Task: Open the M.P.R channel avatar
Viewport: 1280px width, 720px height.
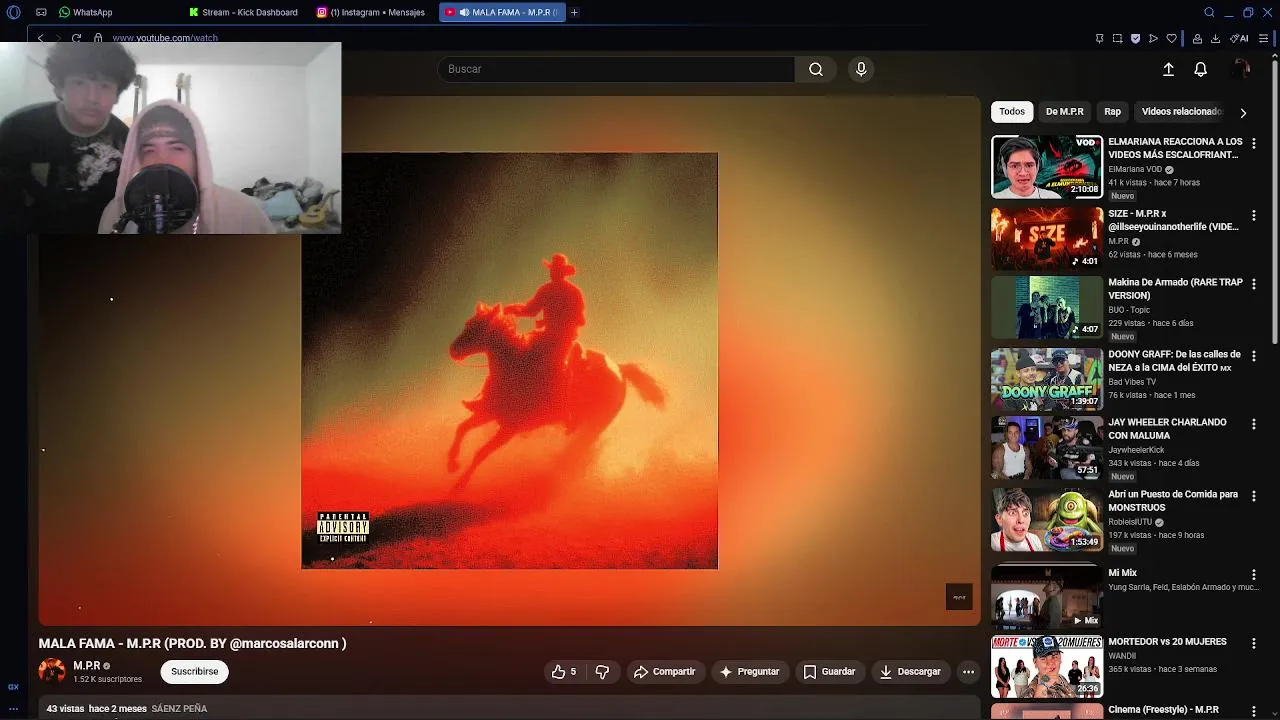Action: point(52,671)
